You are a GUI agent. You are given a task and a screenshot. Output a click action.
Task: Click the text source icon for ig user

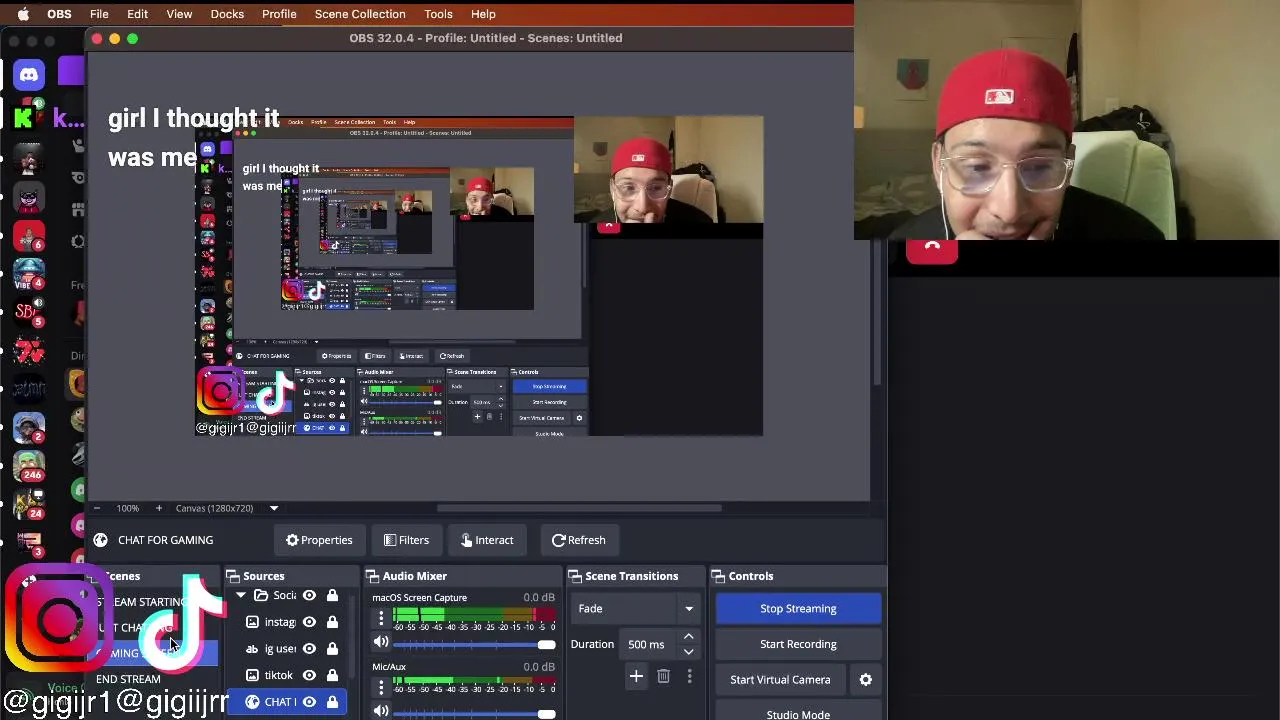point(252,649)
